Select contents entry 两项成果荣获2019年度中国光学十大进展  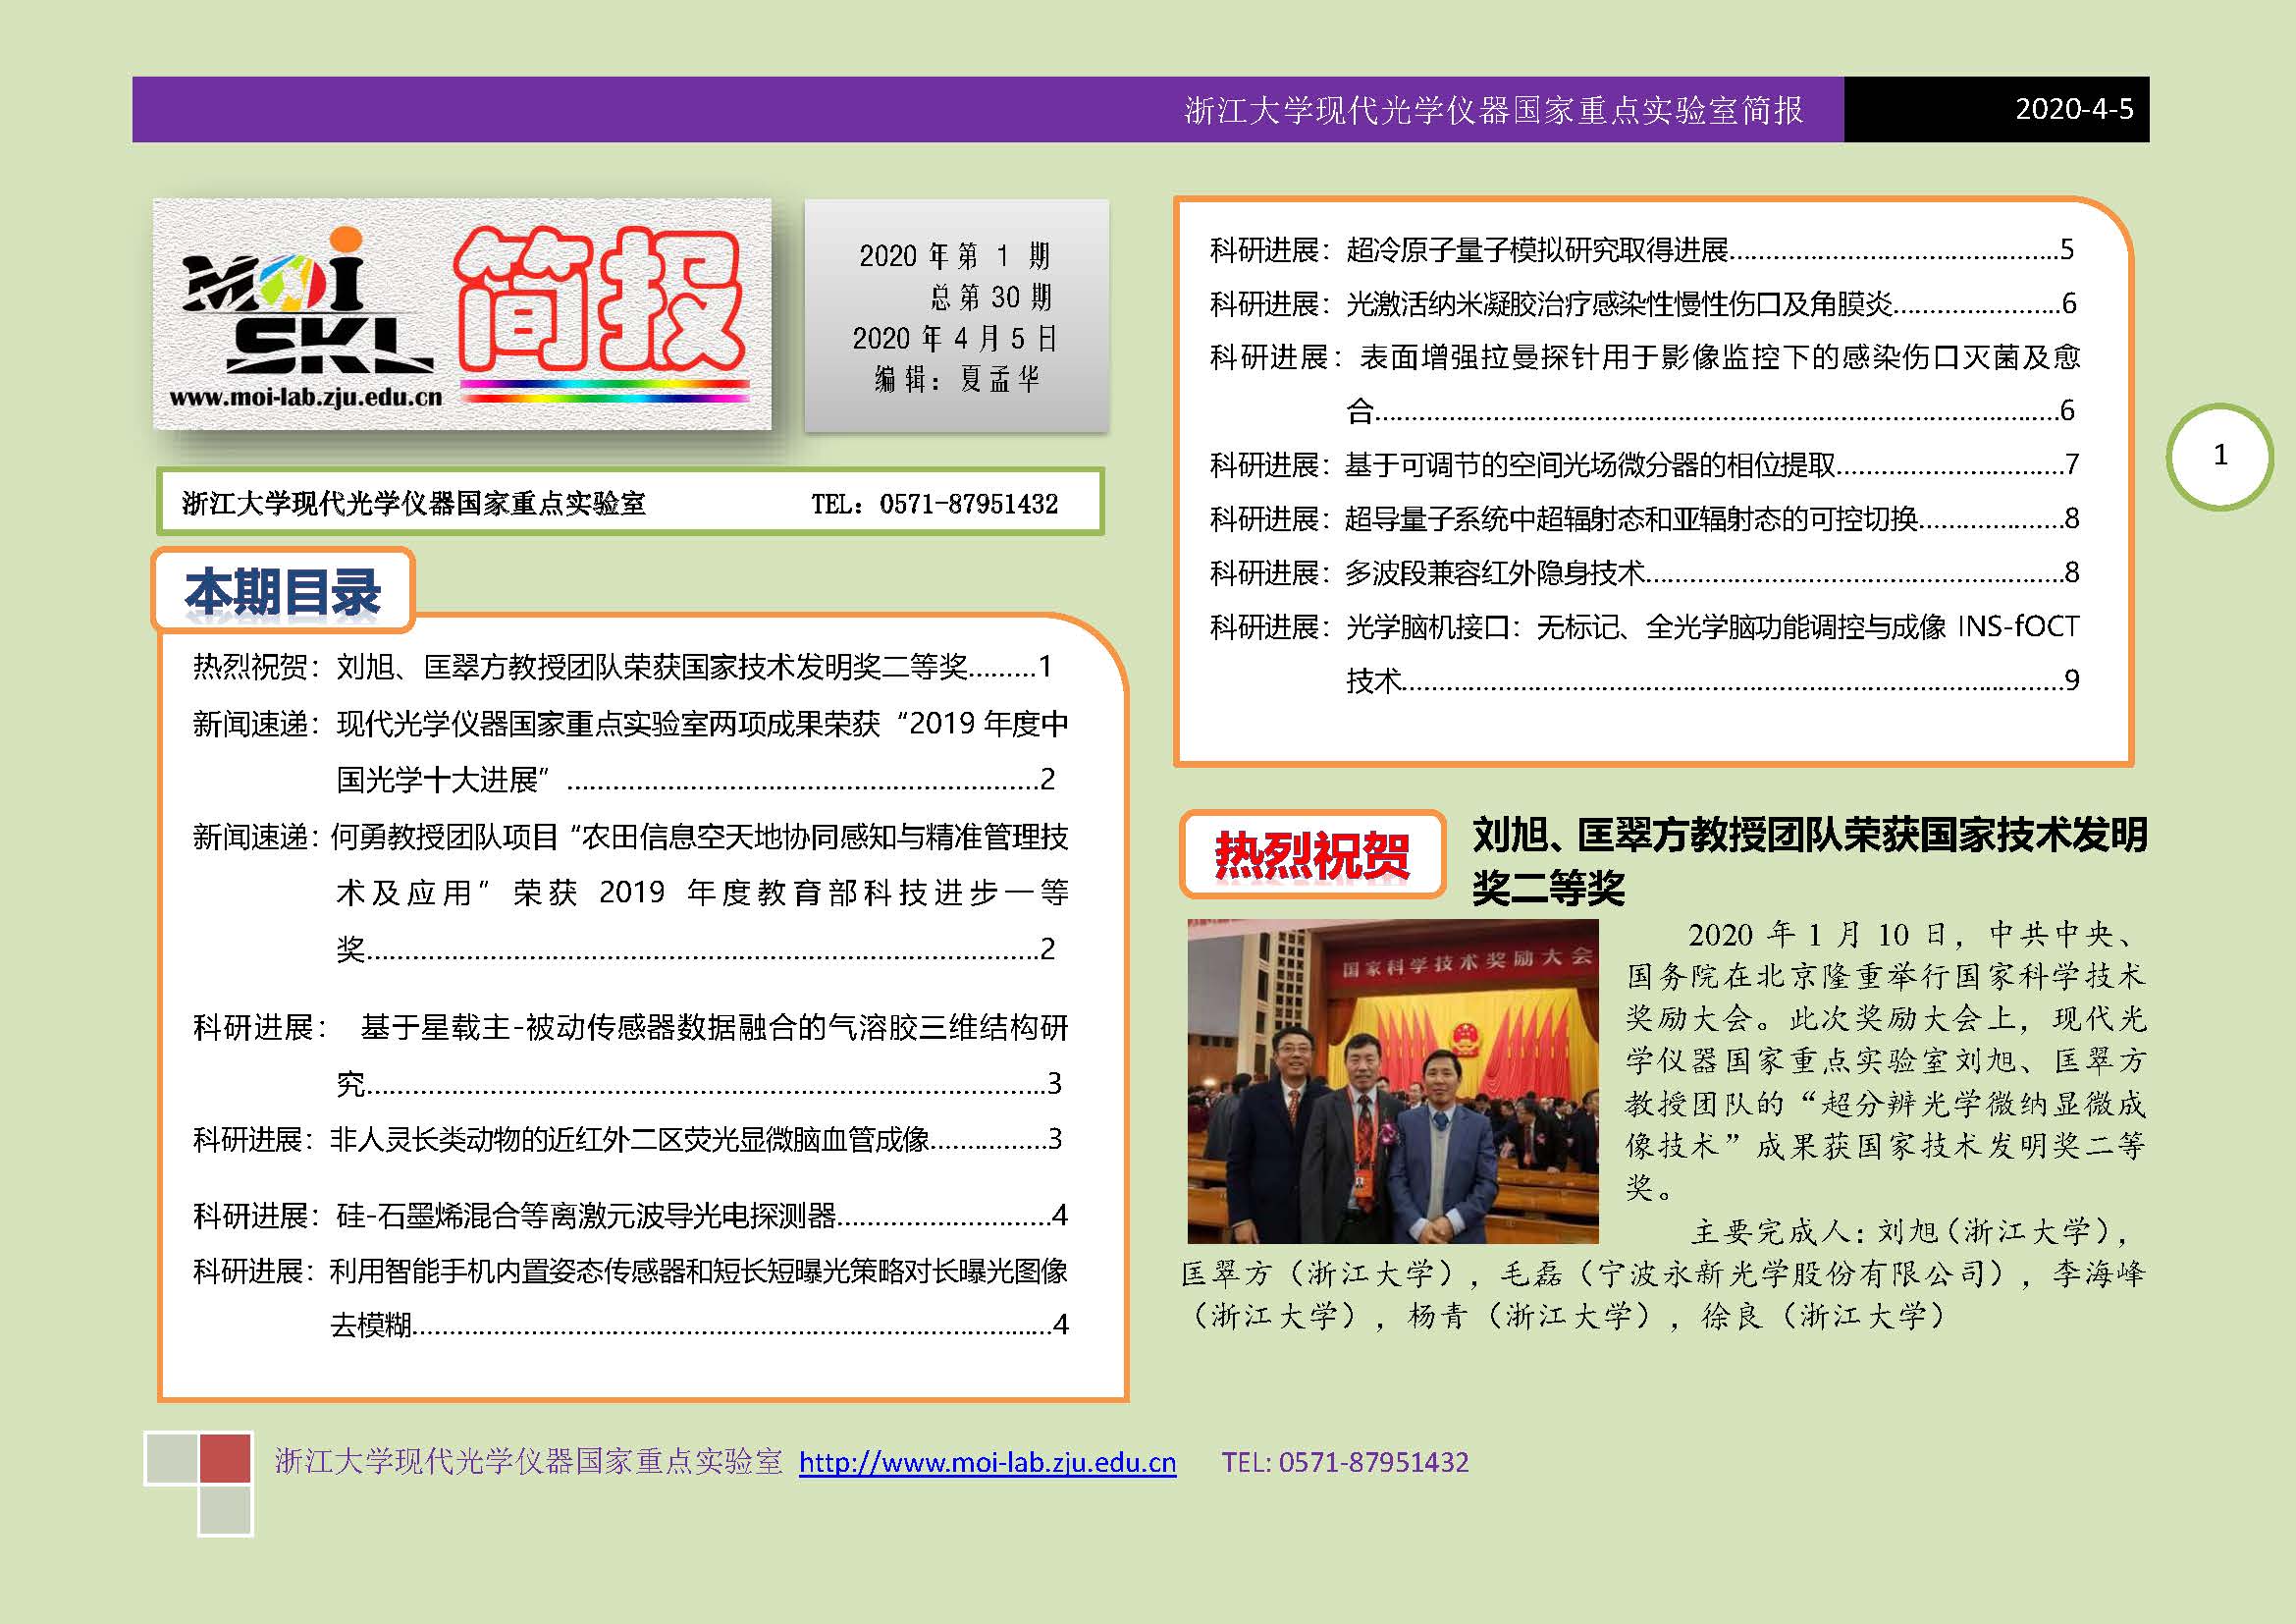click(x=630, y=751)
